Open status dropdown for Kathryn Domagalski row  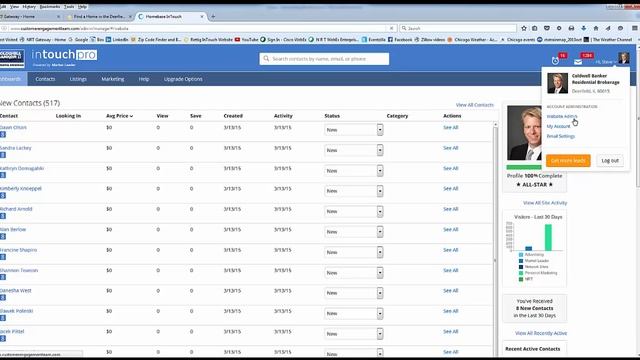tap(354, 171)
